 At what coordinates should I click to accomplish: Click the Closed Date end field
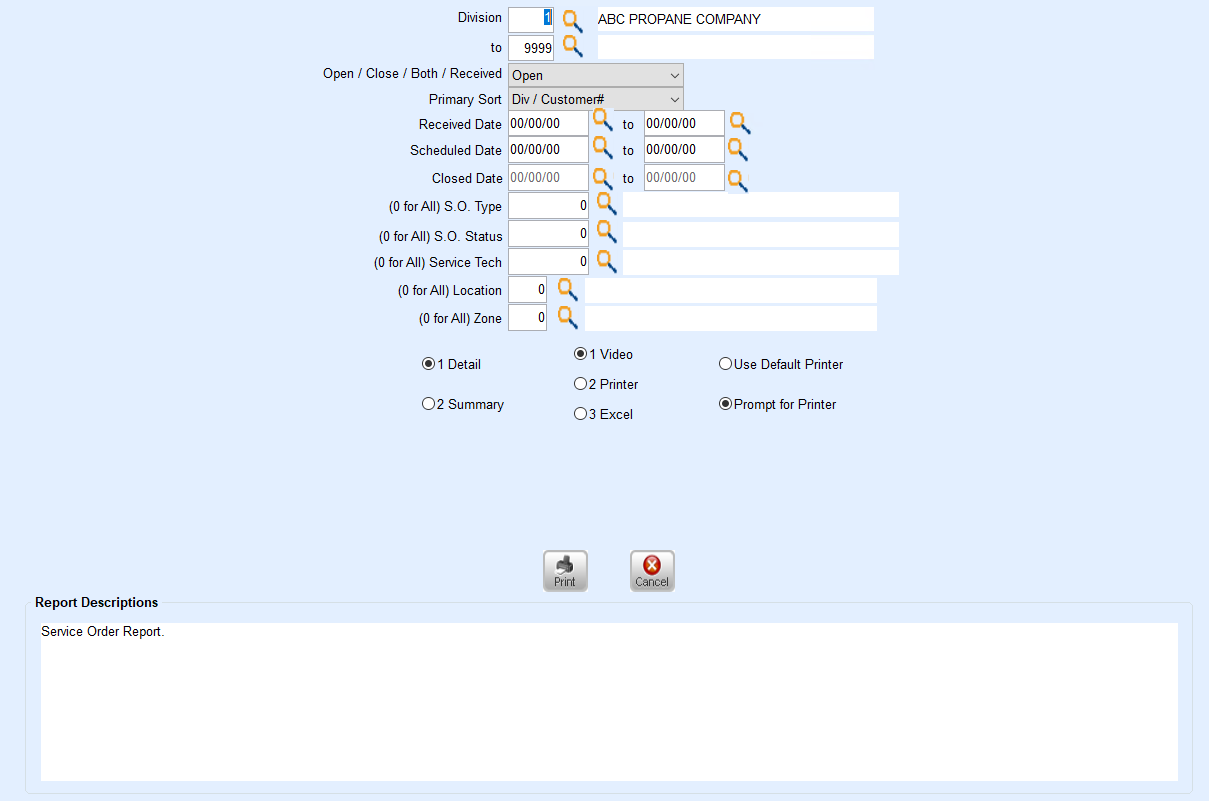click(x=684, y=178)
